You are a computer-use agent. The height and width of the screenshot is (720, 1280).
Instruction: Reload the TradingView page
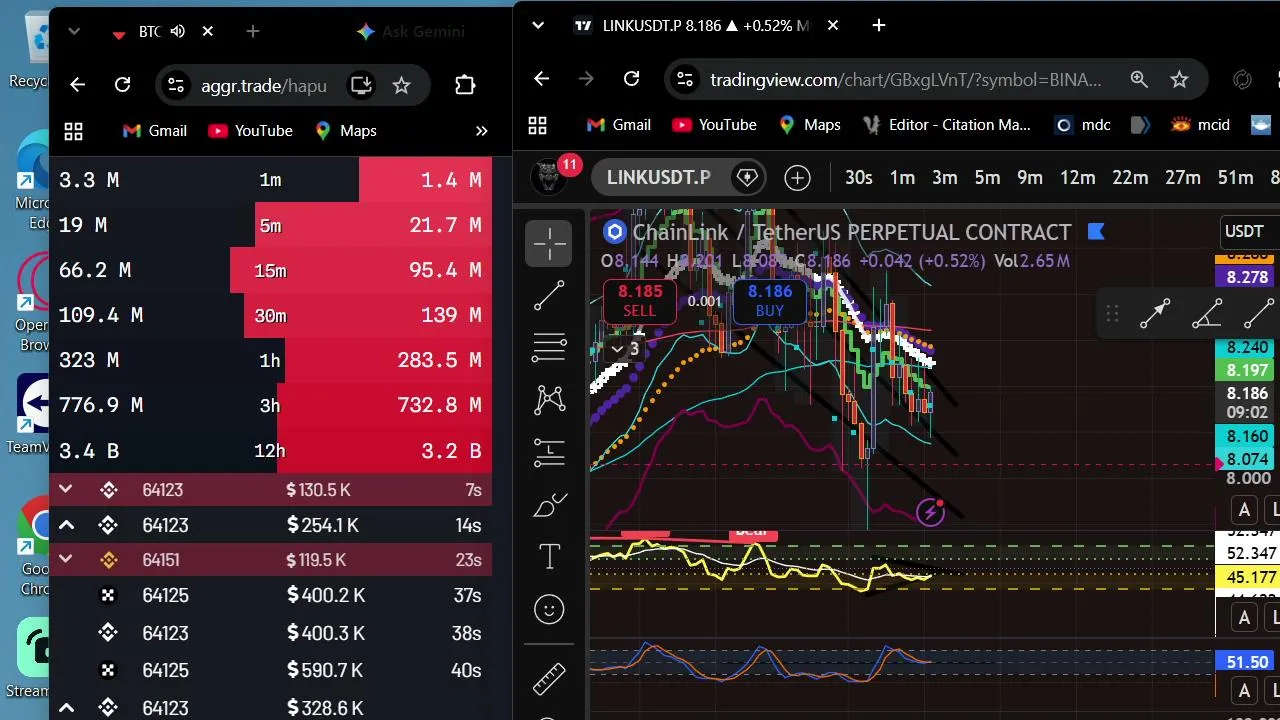[x=631, y=79]
